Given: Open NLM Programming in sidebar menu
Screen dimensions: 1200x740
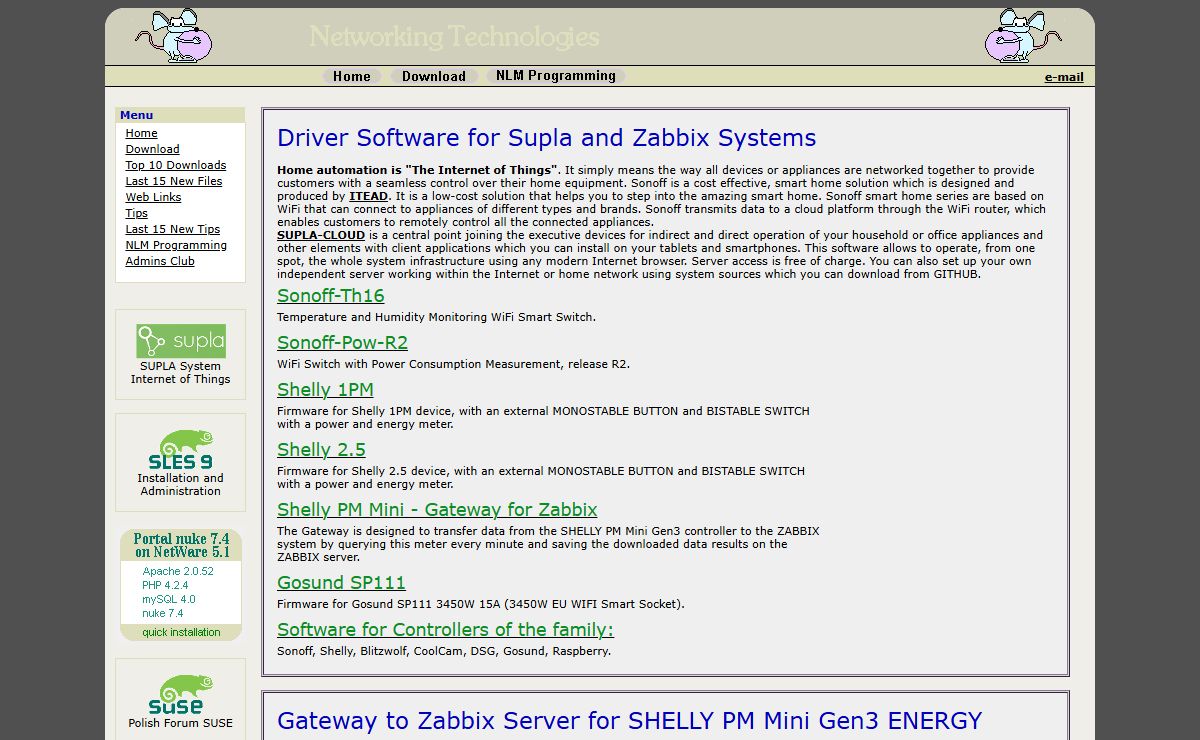Looking at the screenshot, I should pos(176,245).
